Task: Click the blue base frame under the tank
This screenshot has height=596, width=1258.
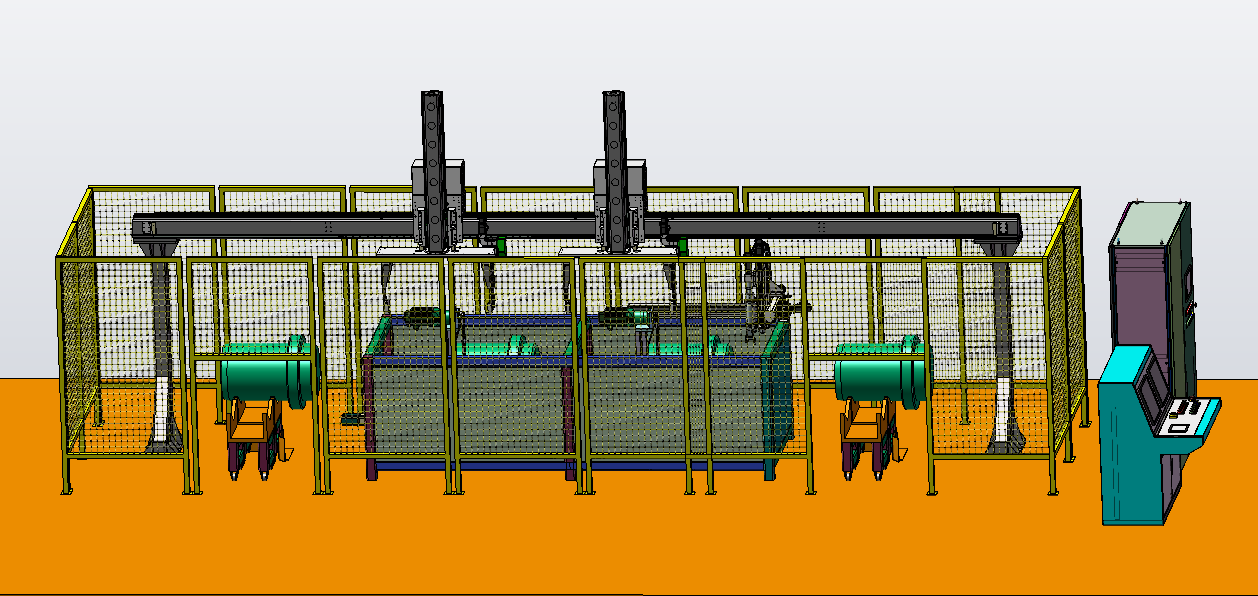Action: [470, 465]
